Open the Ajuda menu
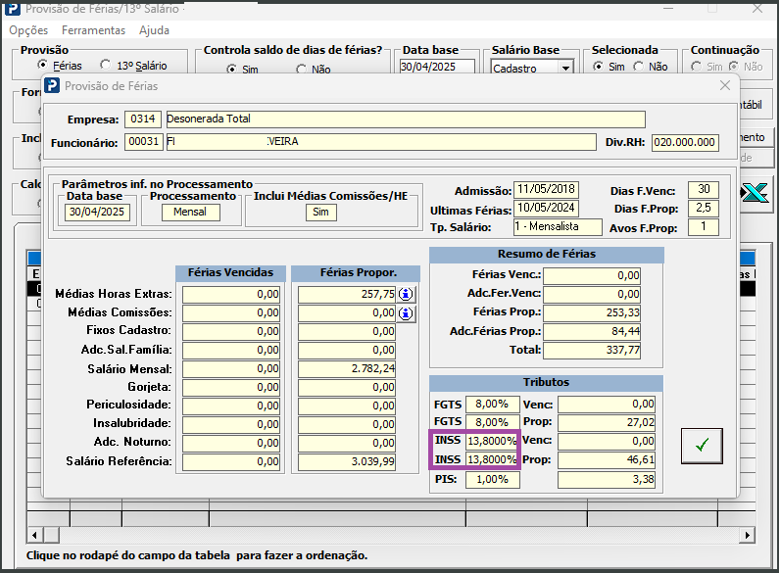Image resolution: width=779 pixels, height=573 pixels. pyautogui.click(x=154, y=30)
